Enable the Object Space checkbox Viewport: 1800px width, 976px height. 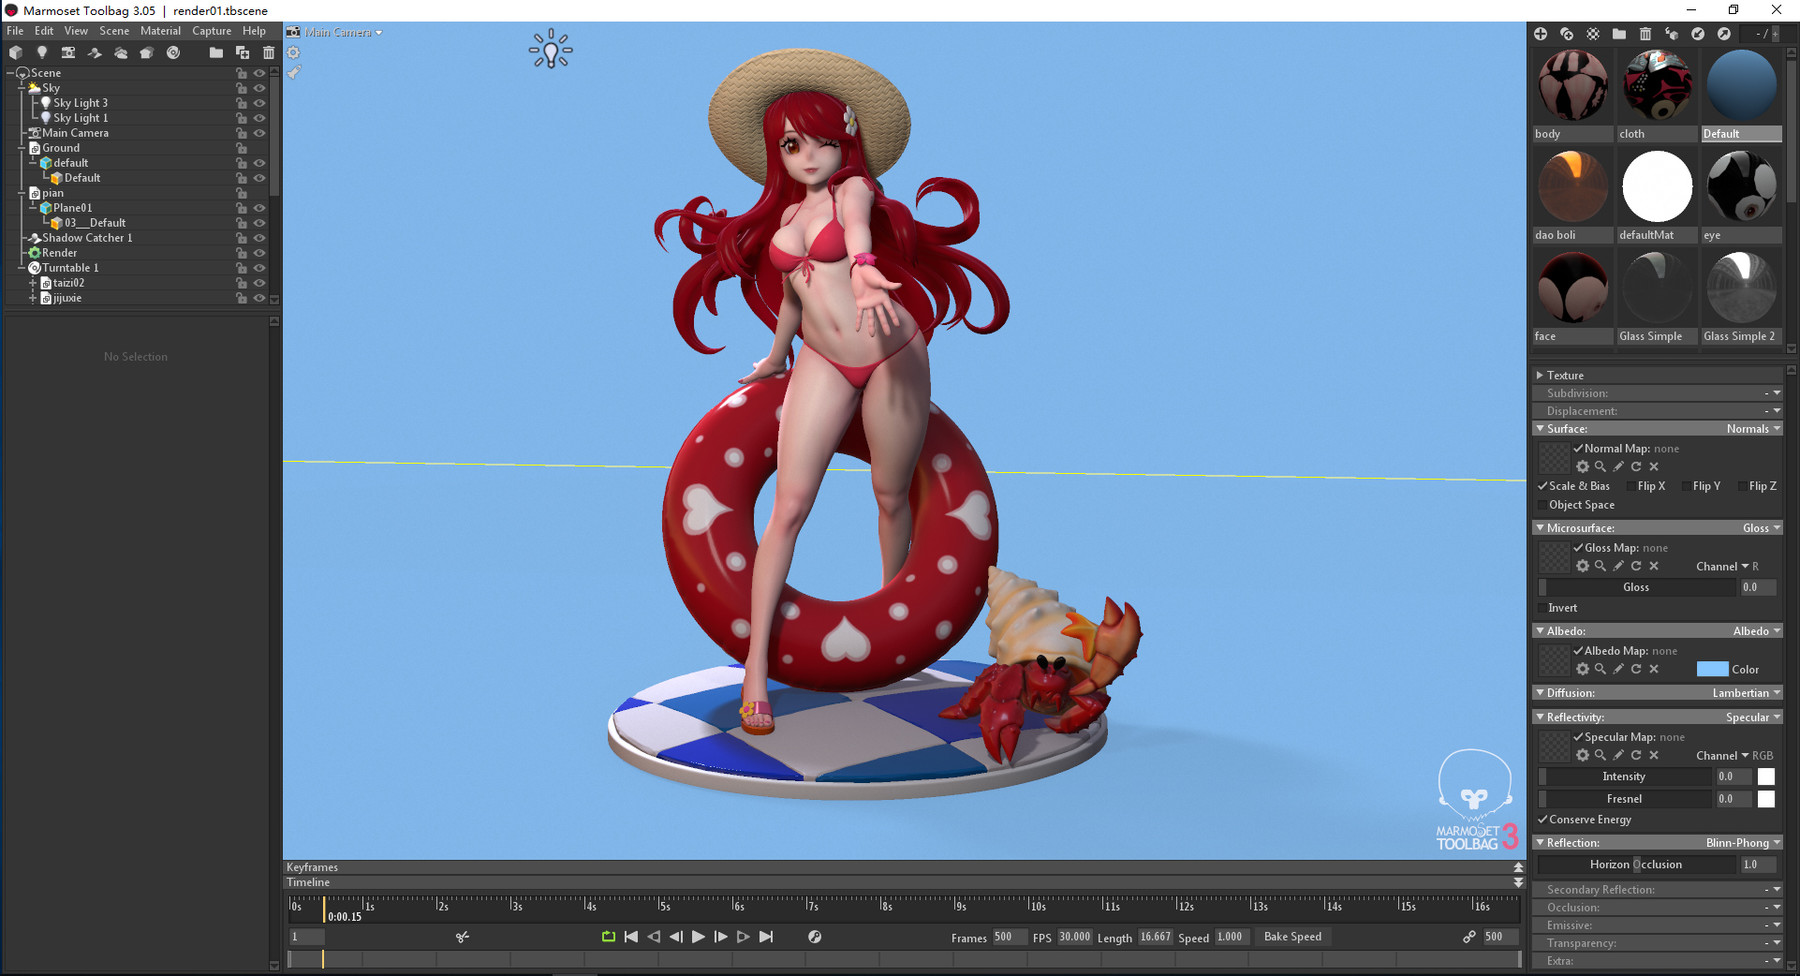click(1544, 505)
